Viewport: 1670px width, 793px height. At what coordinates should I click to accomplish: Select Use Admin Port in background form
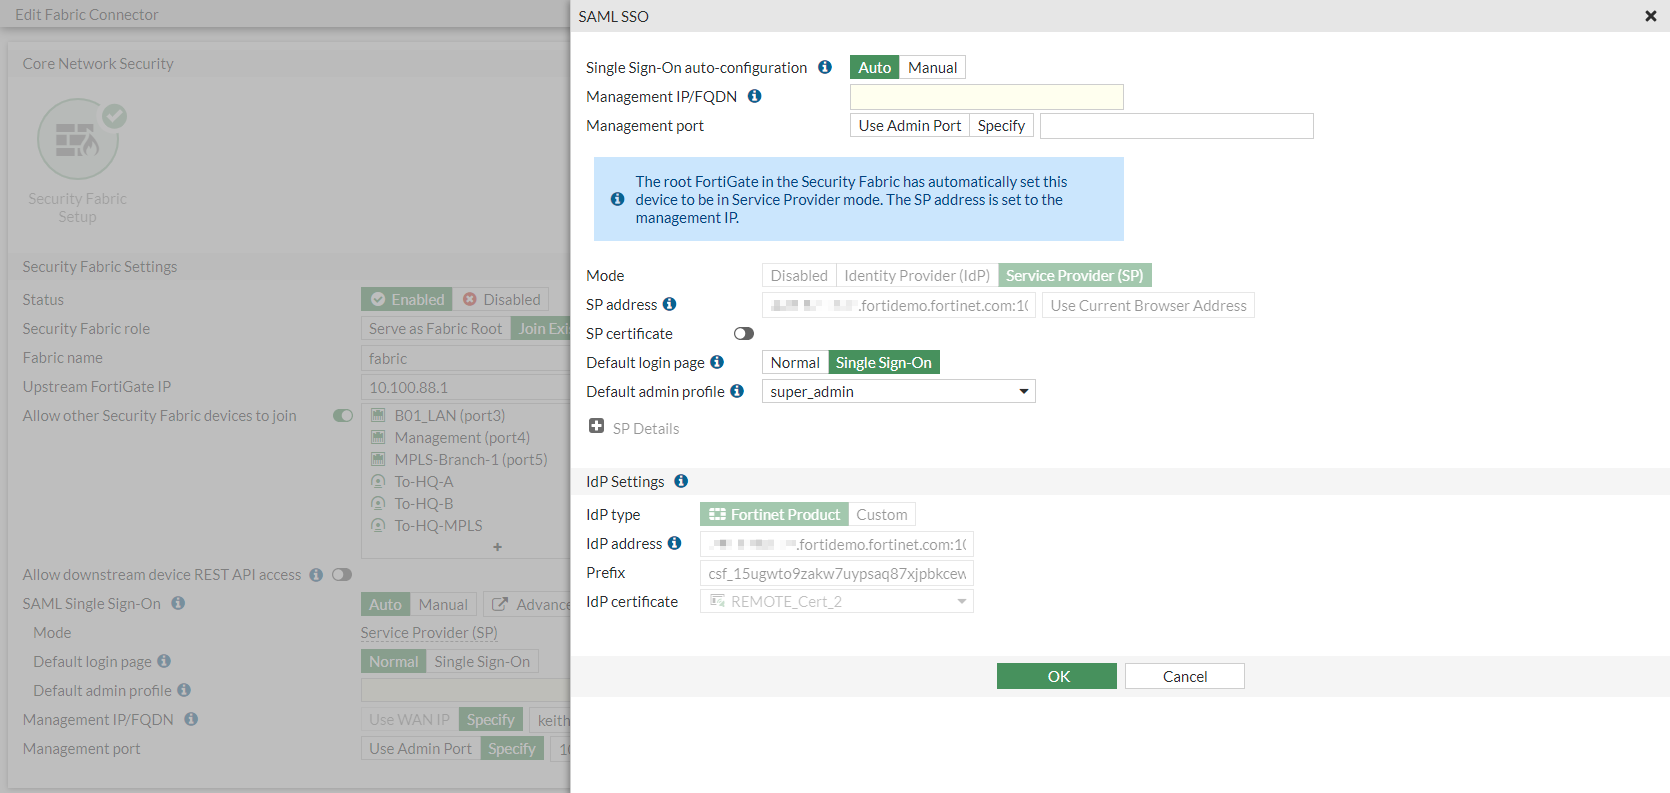(420, 748)
